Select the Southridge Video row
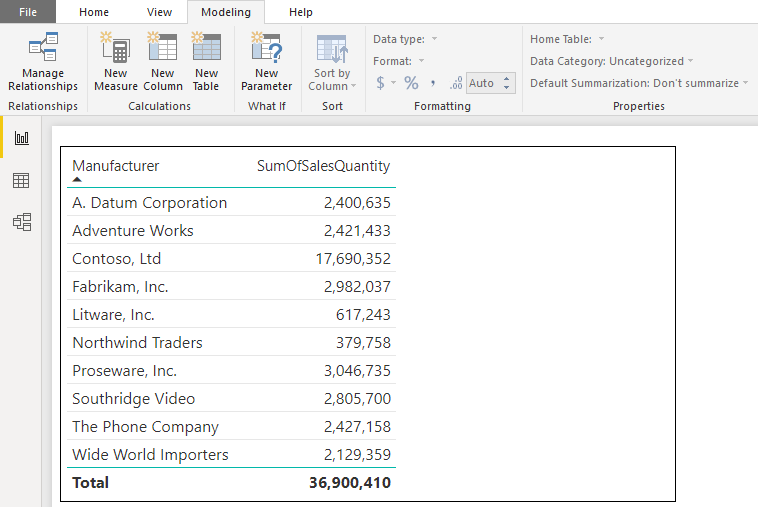Screen dimensions: 758x507 [x=232, y=399]
